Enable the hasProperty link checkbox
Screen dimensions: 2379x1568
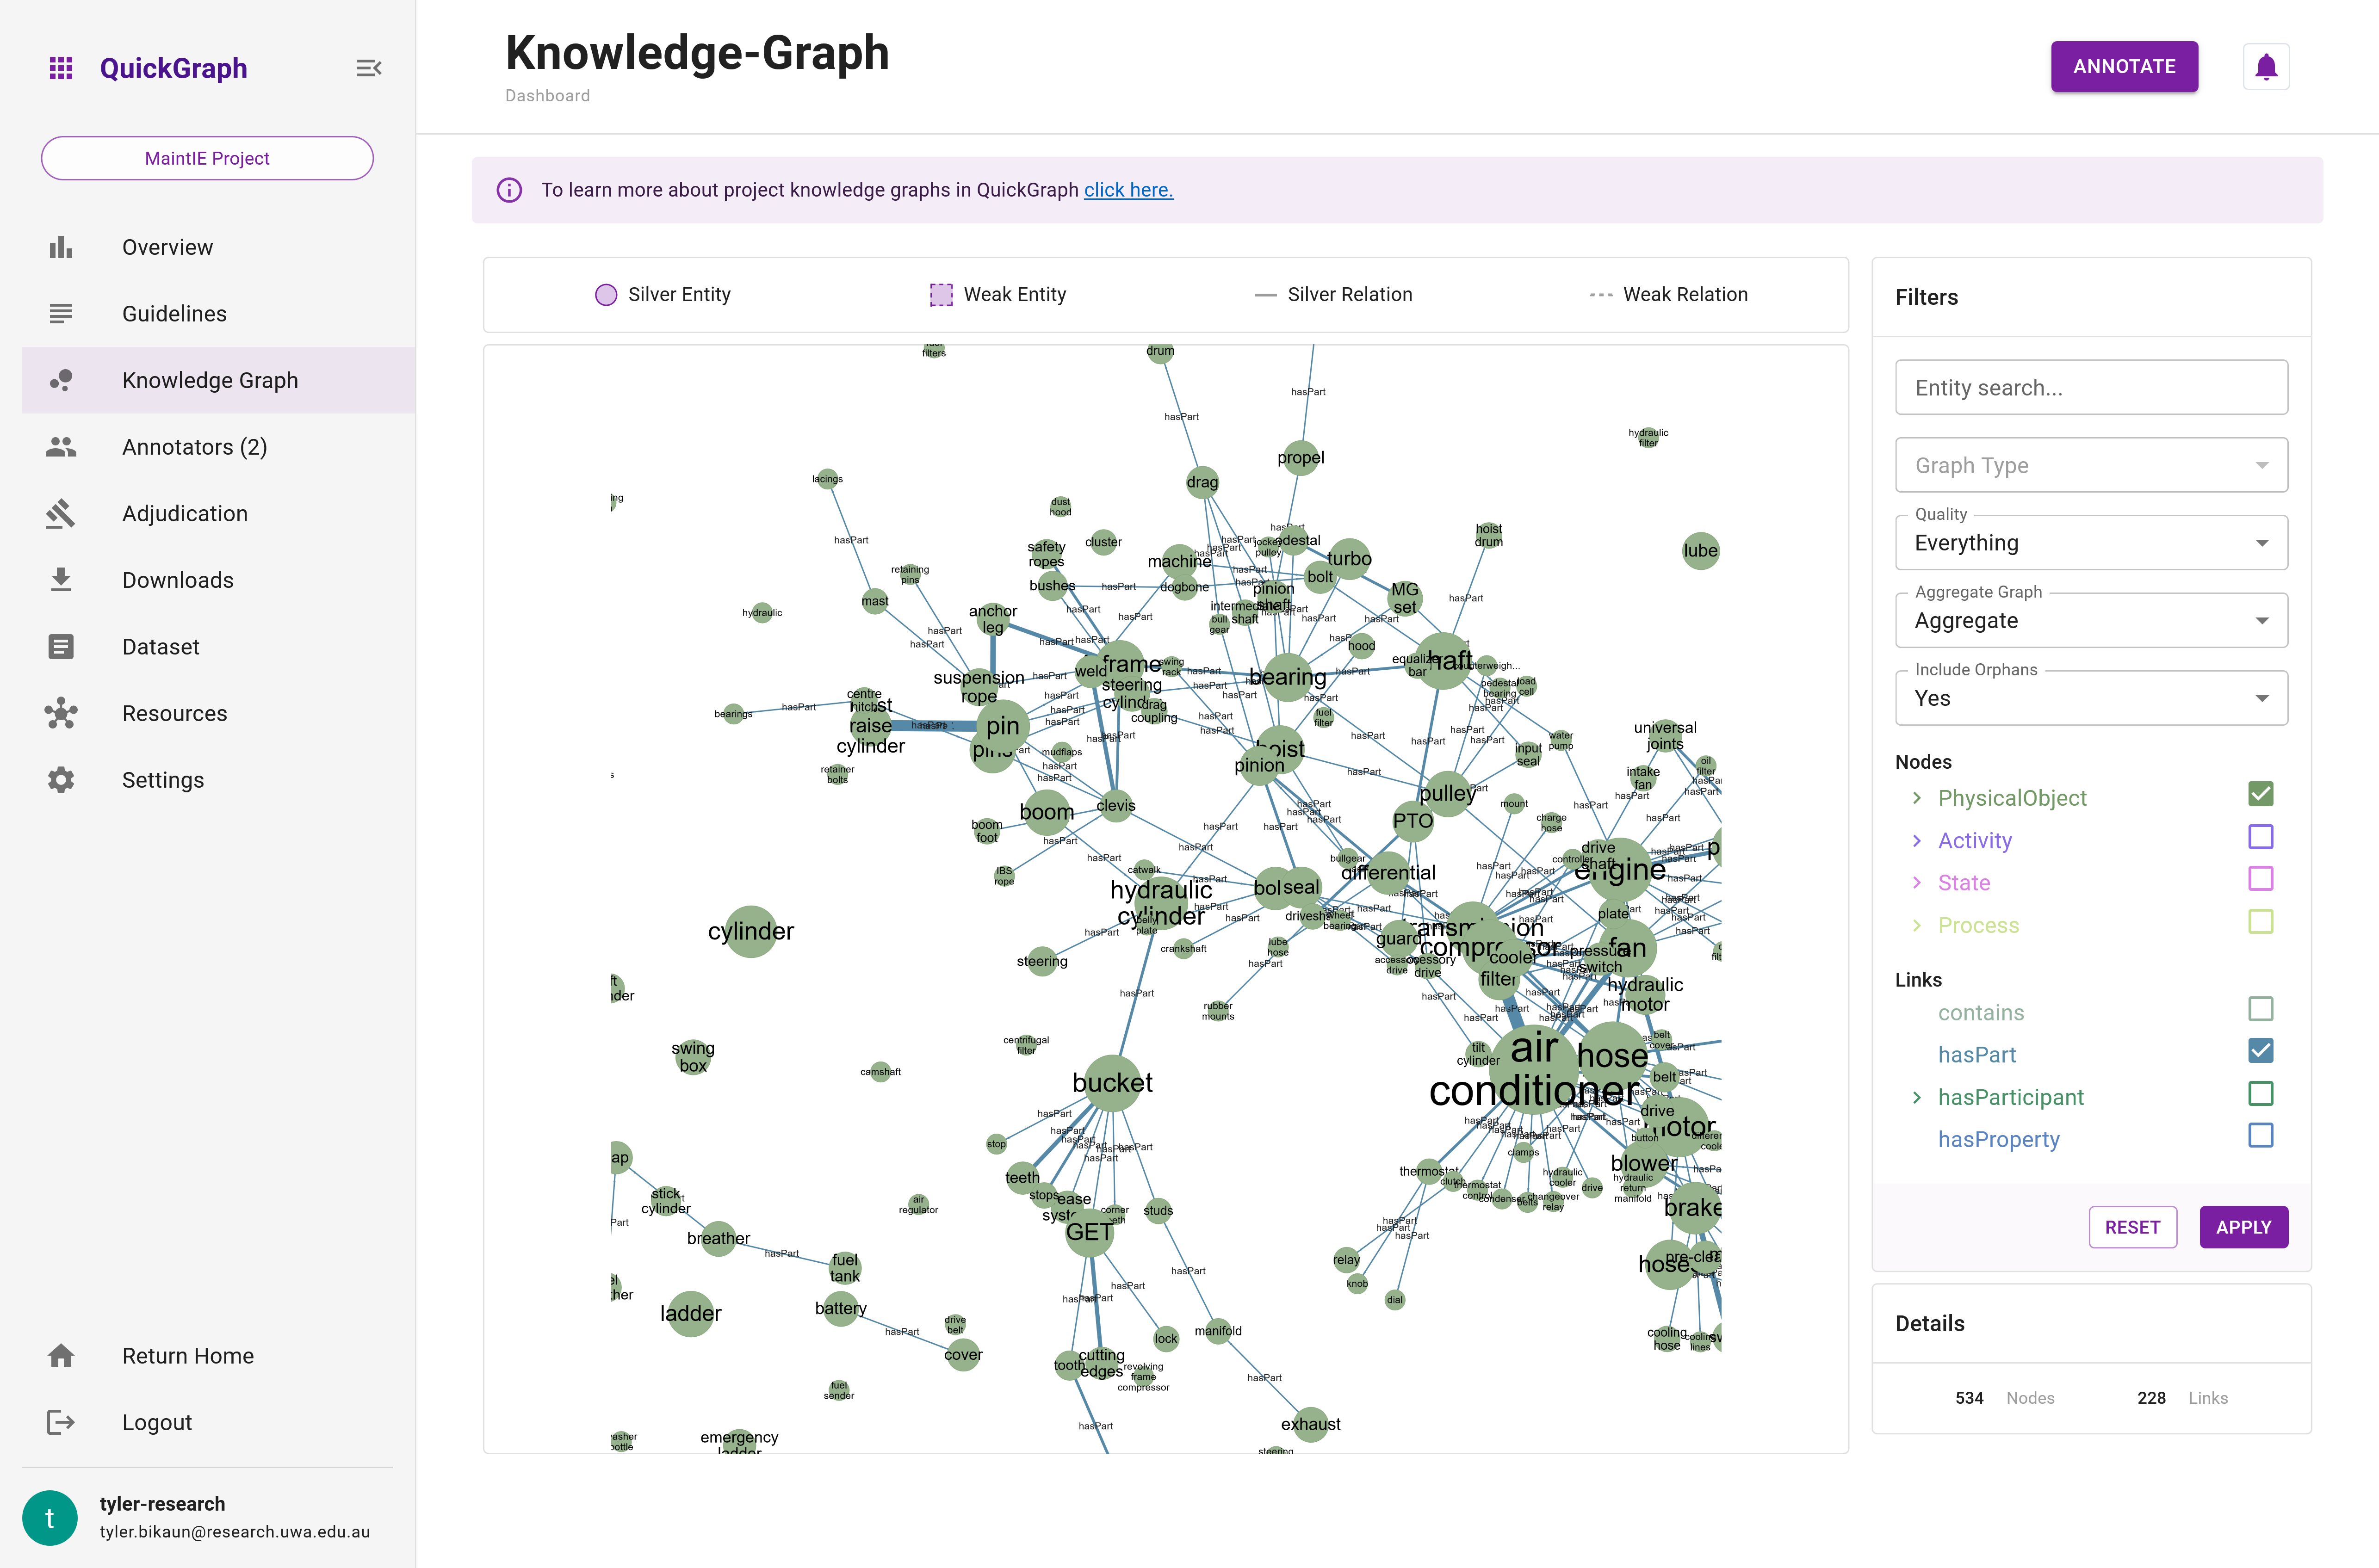point(2261,1135)
